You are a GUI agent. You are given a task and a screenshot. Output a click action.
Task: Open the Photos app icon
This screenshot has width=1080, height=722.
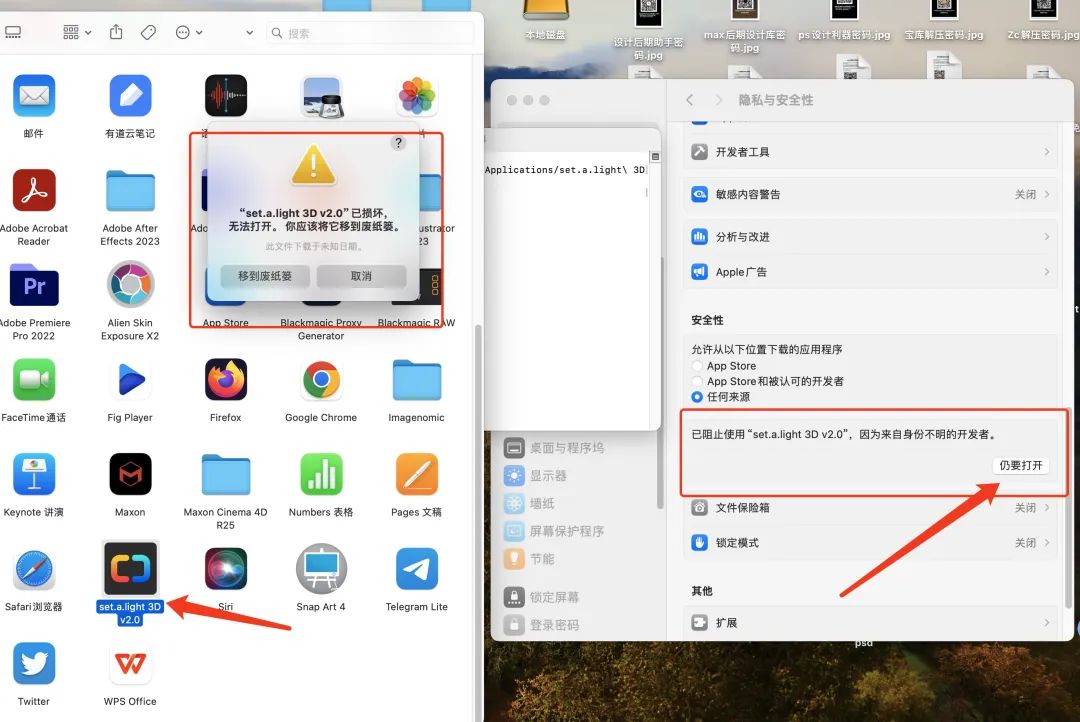417,96
